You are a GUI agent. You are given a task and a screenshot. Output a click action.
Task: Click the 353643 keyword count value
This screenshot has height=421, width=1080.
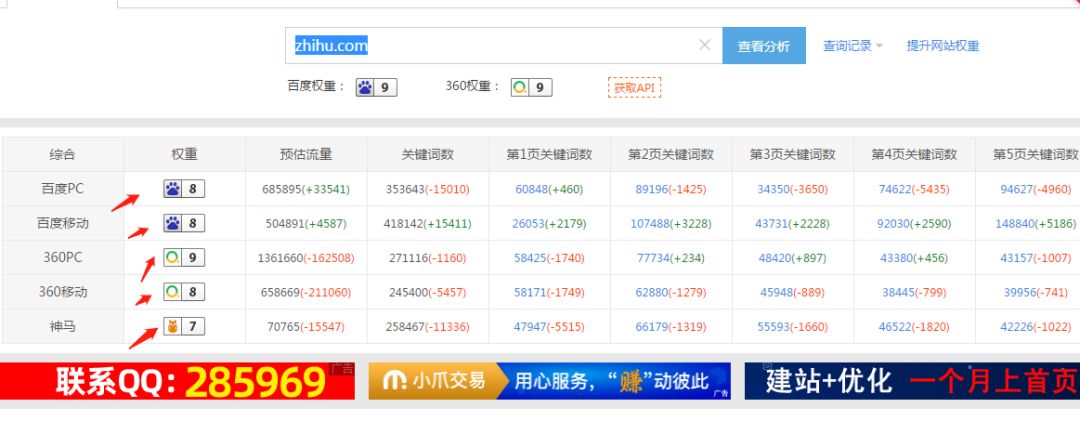(x=405, y=189)
